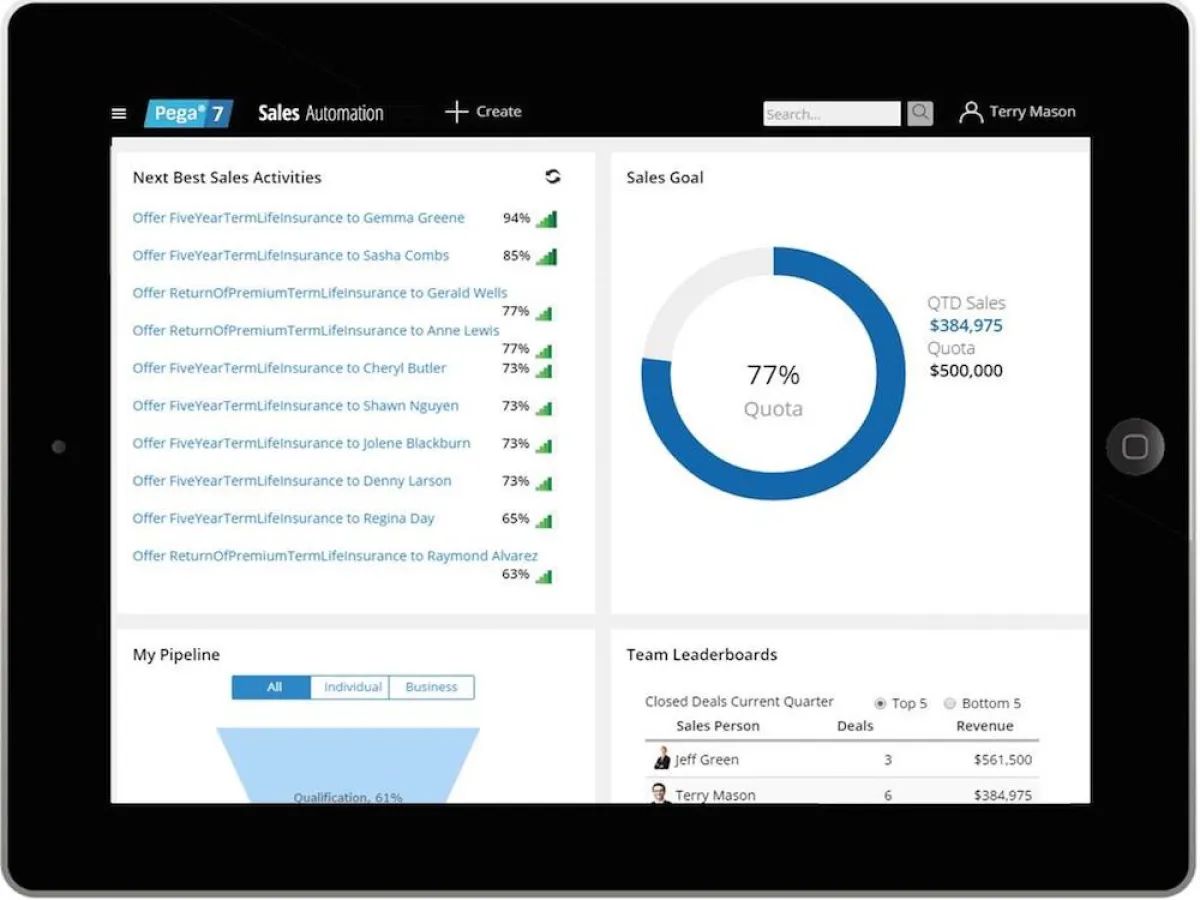Image resolution: width=1200 pixels, height=900 pixels.
Task: Open the navigation hamburger menu
Action: coord(119,113)
